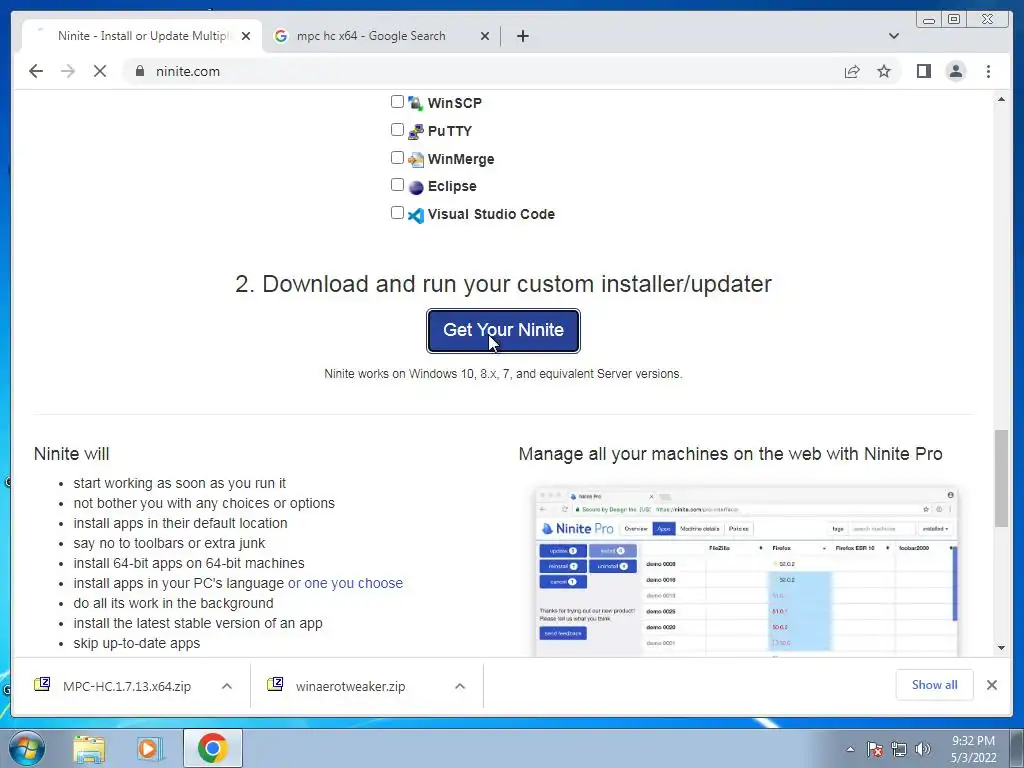1024x768 pixels.
Task: Tick the WinSCP checkbox
Action: (x=397, y=102)
